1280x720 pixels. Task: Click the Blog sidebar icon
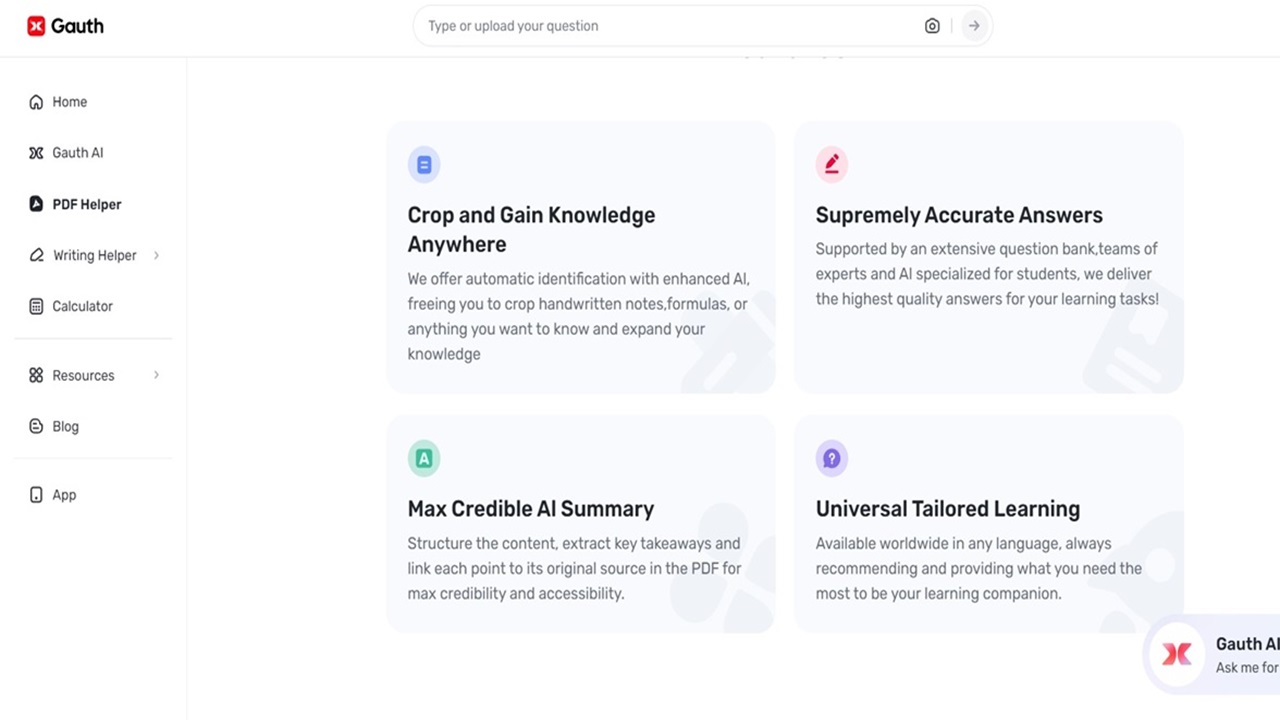click(35, 425)
